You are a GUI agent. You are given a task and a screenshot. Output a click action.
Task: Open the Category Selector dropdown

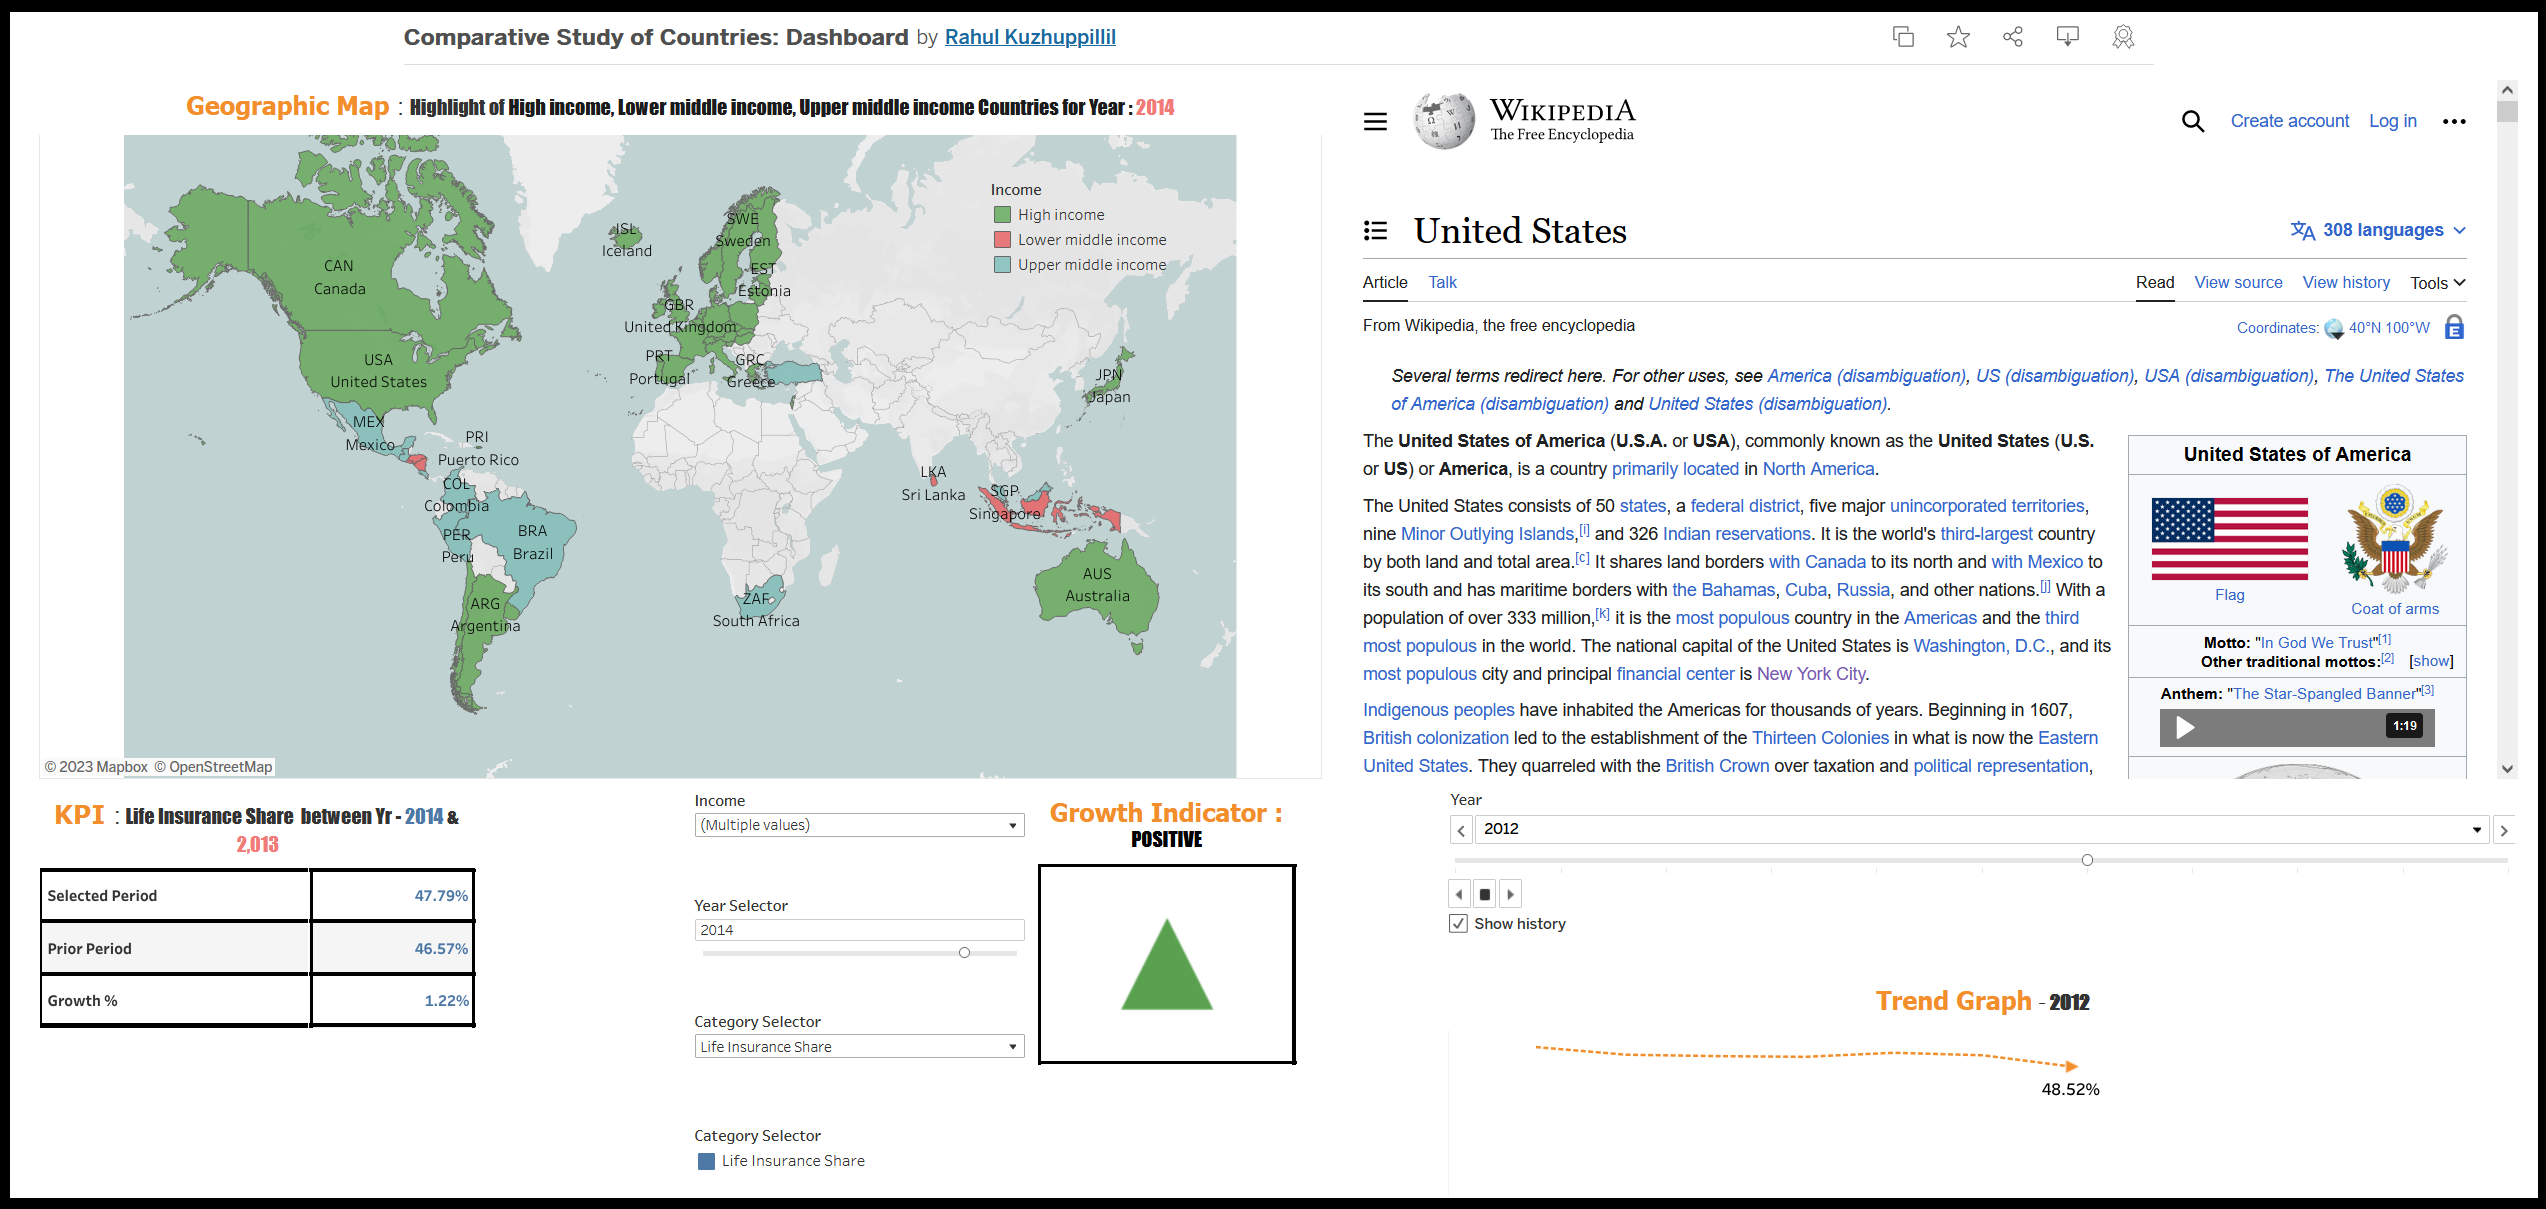point(859,1046)
